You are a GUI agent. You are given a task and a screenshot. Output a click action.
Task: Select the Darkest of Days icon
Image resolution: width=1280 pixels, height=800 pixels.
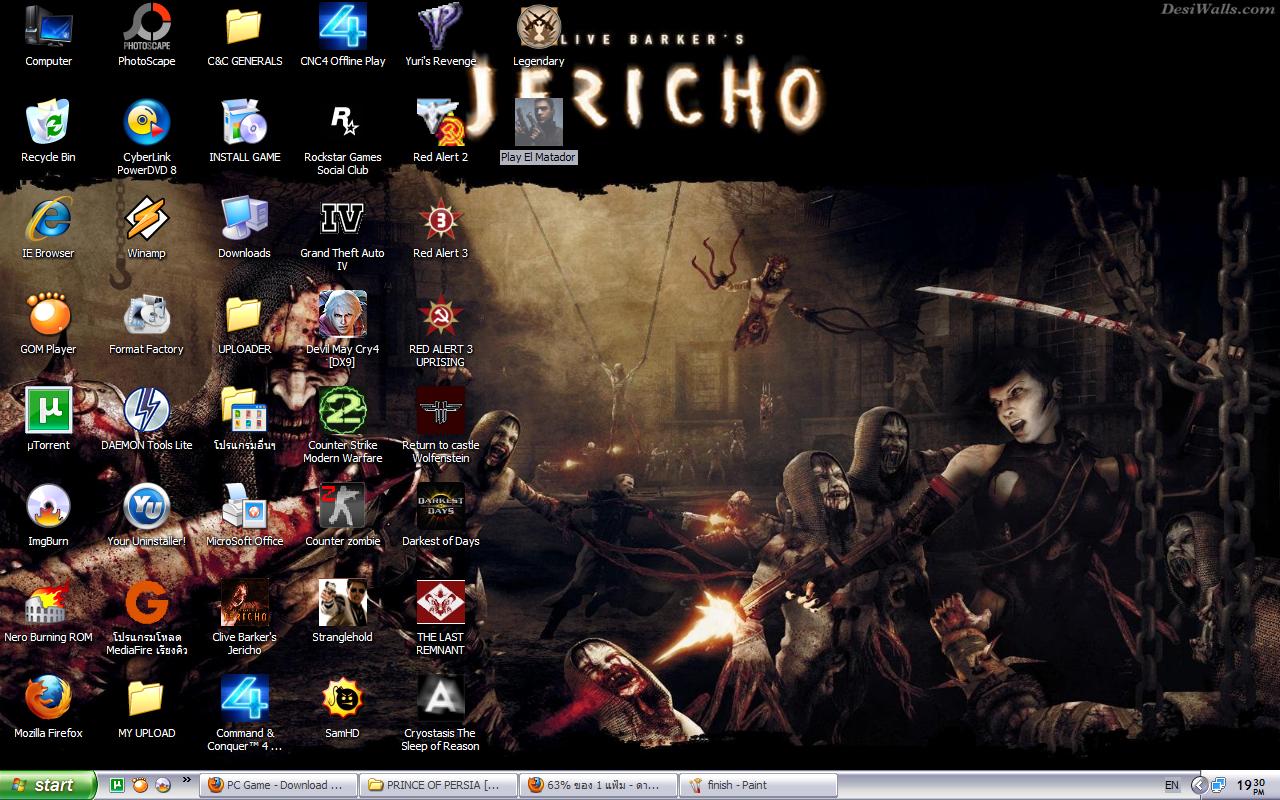click(x=440, y=507)
